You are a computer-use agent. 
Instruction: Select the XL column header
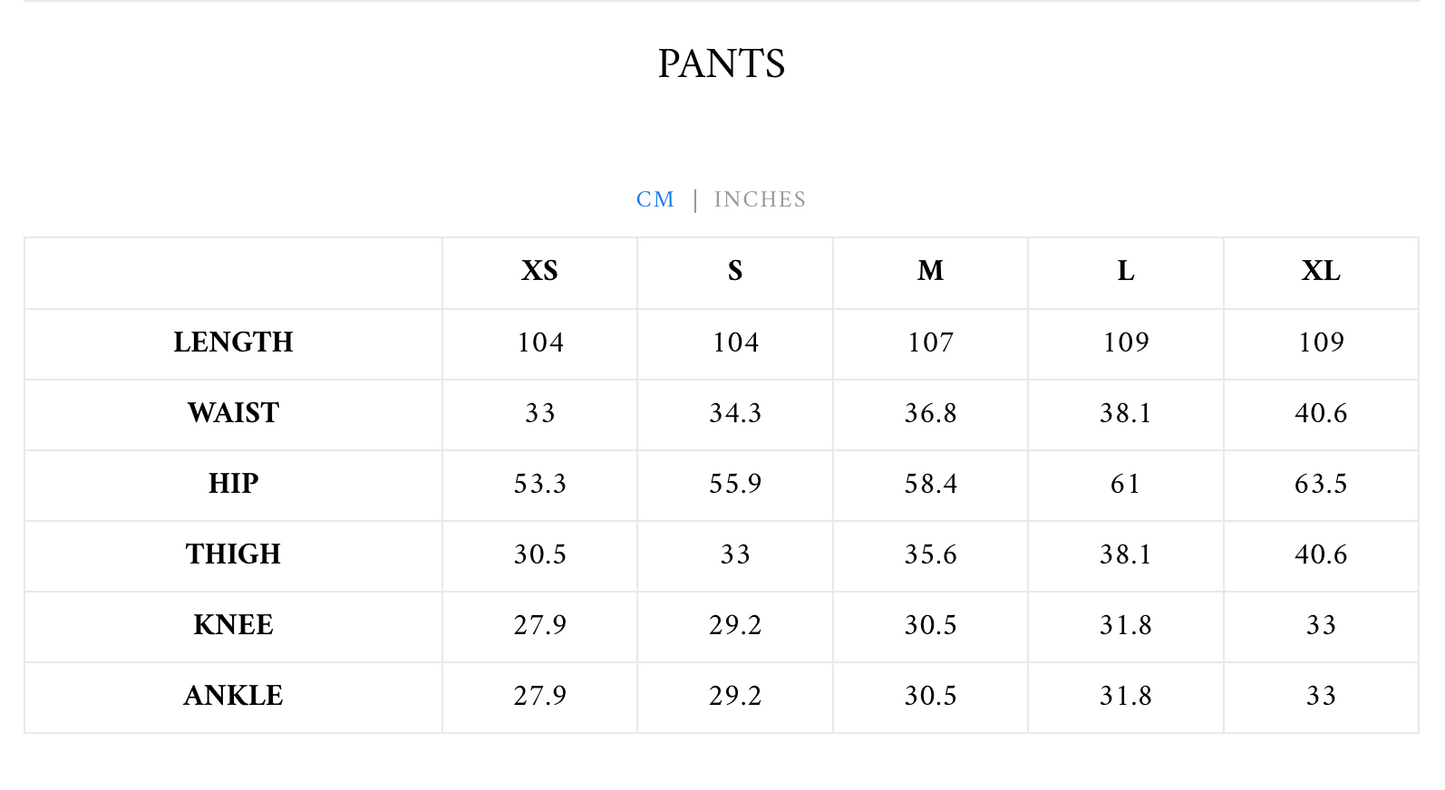click(x=1321, y=272)
